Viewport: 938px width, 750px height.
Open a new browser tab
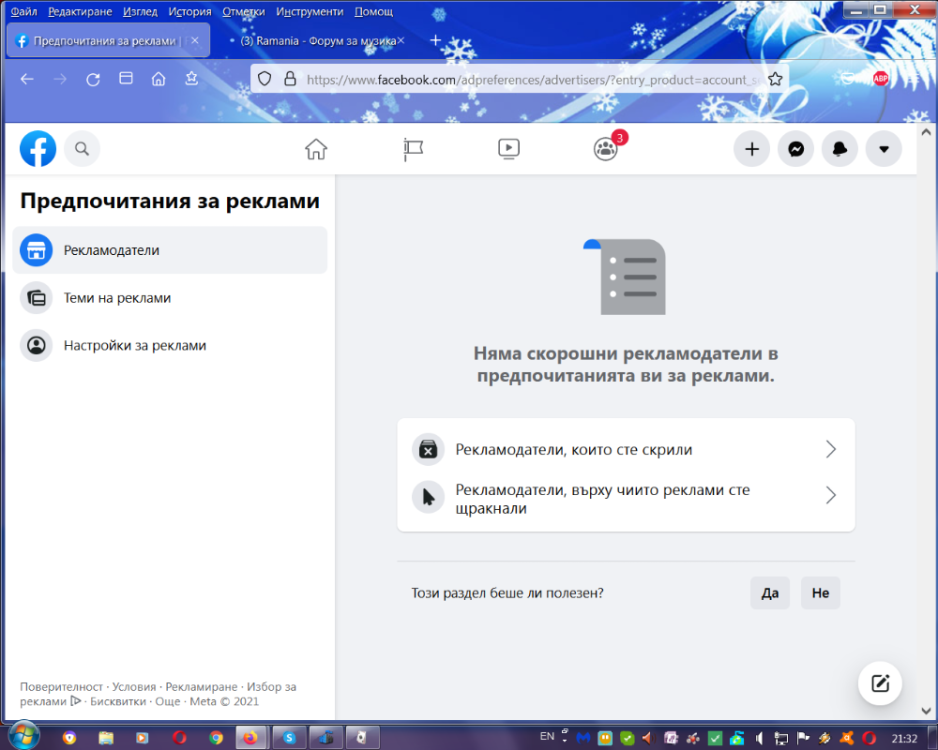pos(436,40)
